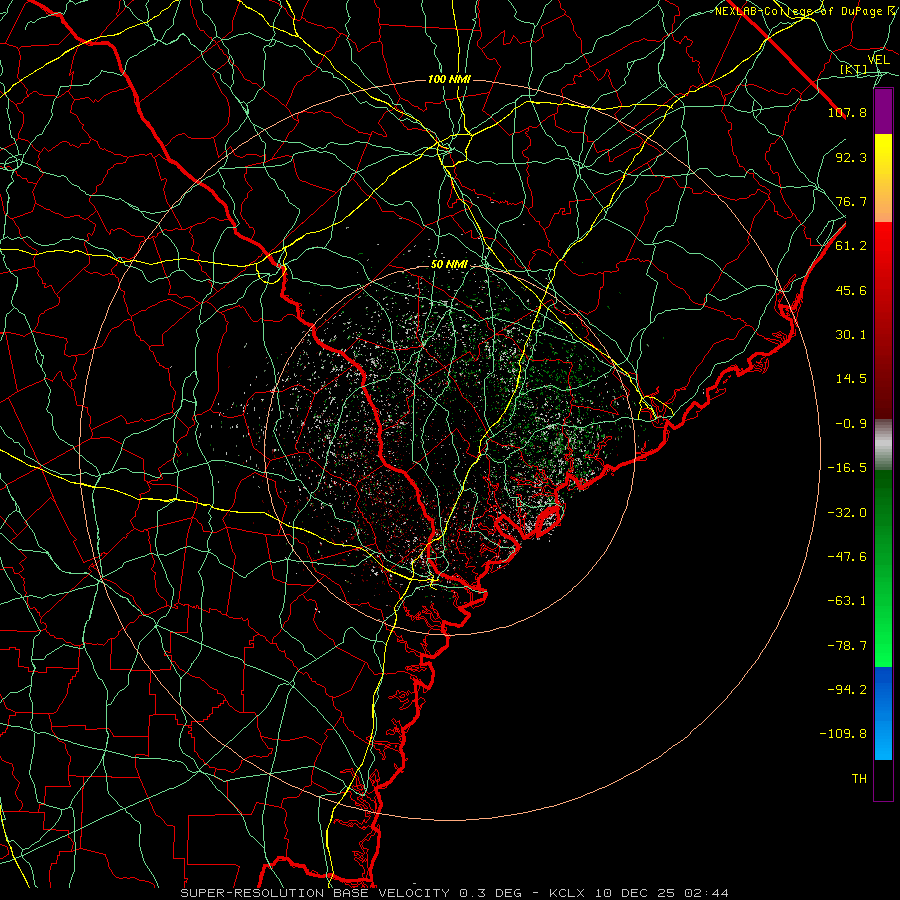Click the gray near-zero segment of color bar

coord(883,444)
